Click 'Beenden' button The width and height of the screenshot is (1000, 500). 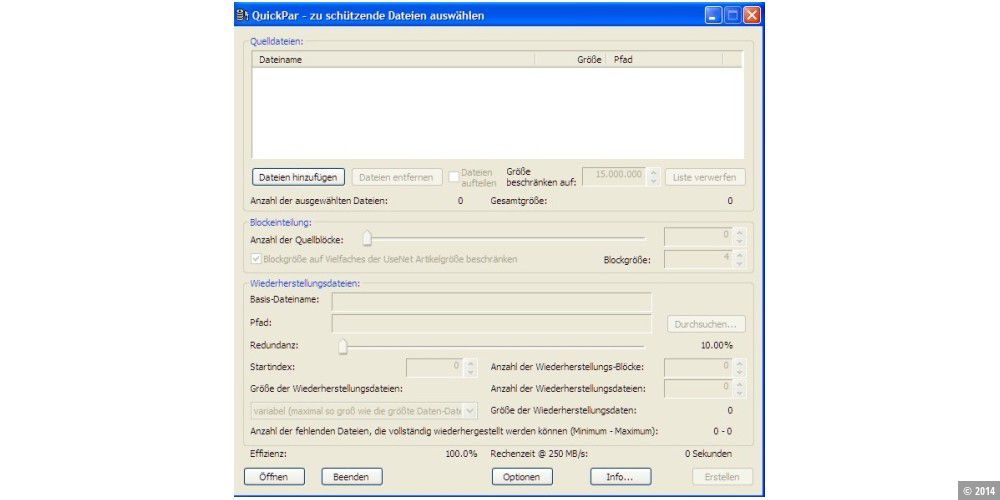[352, 476]
